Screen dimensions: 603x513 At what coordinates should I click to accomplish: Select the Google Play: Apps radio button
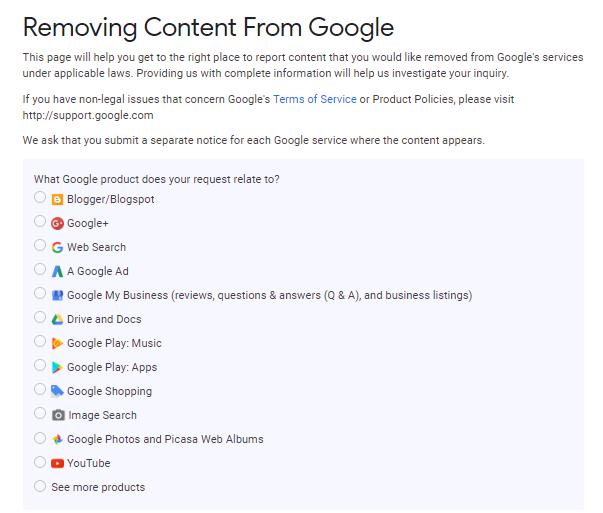[x=40, y=365]
